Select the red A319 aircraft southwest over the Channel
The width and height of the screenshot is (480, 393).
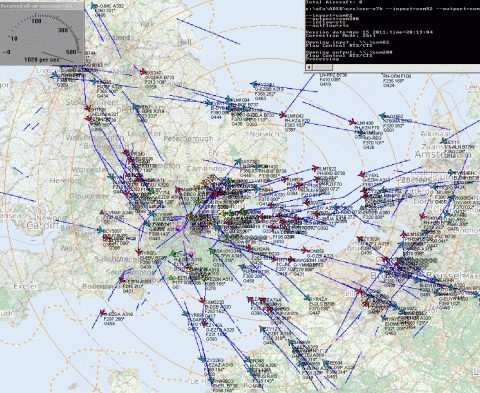[x=103, y=313]
